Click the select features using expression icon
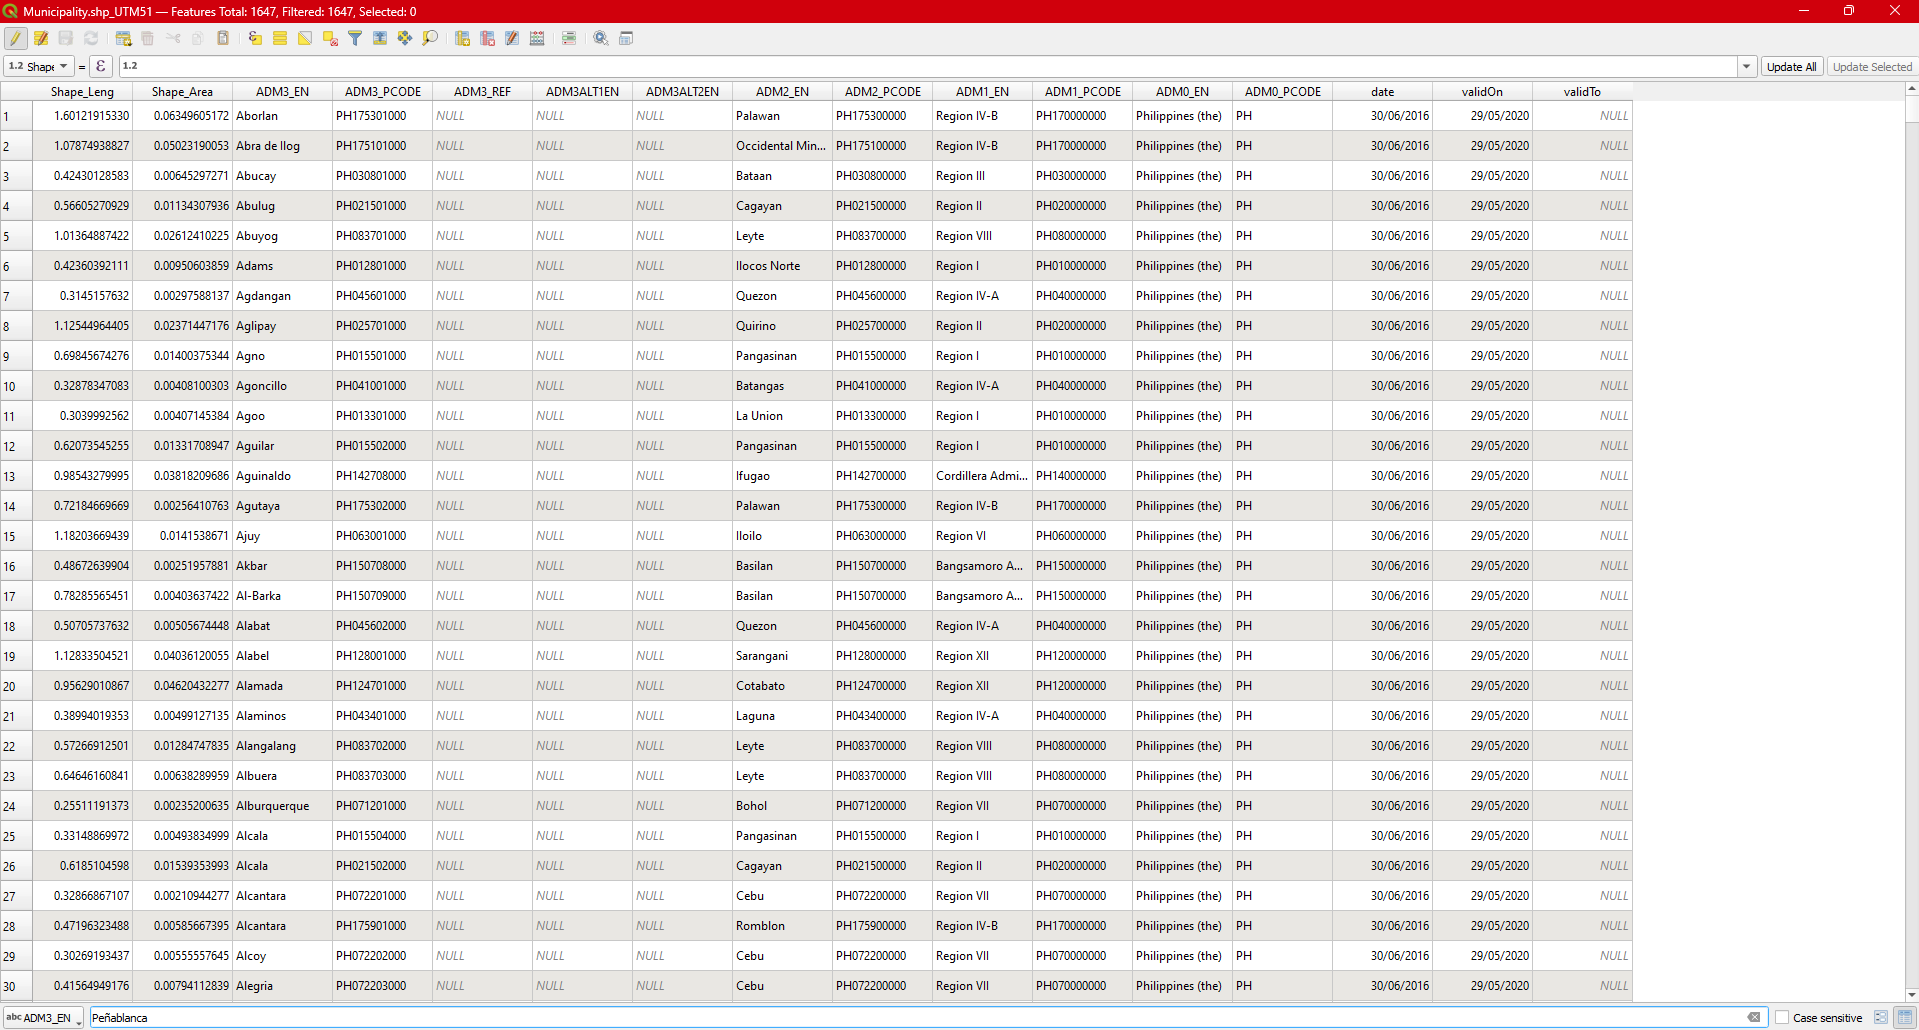 (x=255, y=38)
